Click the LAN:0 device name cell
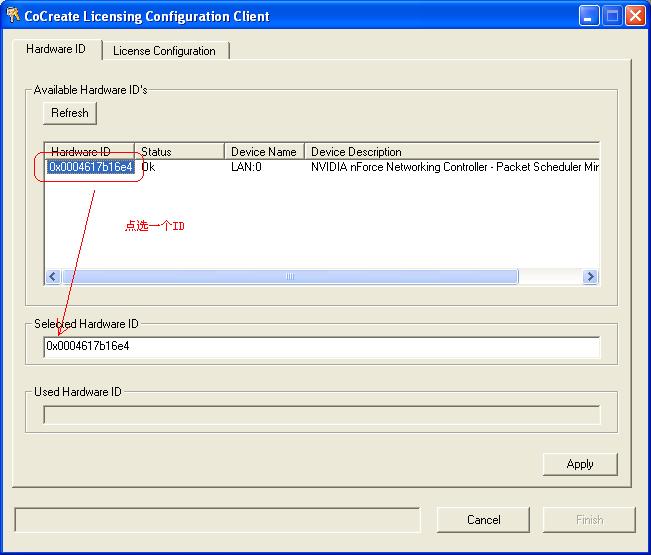Screen dimensions: 651x555 click(246, 167)
